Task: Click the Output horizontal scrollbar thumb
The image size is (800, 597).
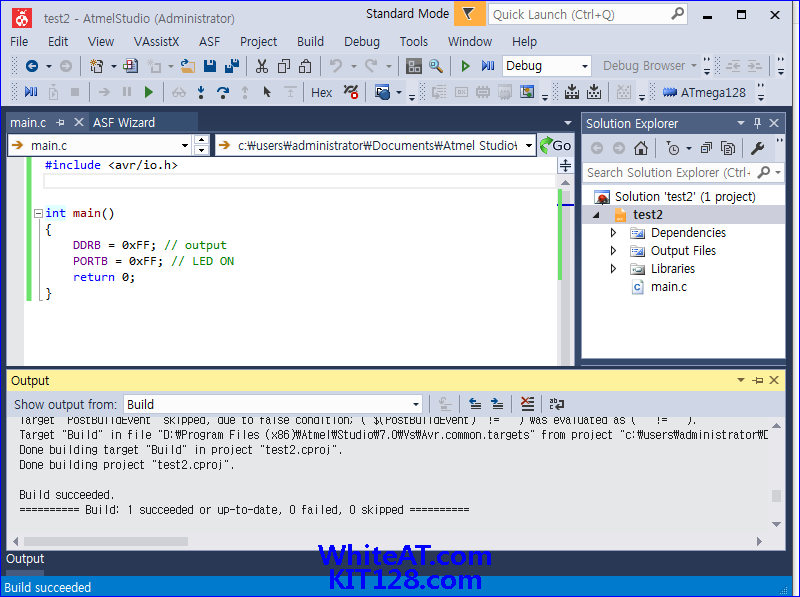Action: (106, 541)
